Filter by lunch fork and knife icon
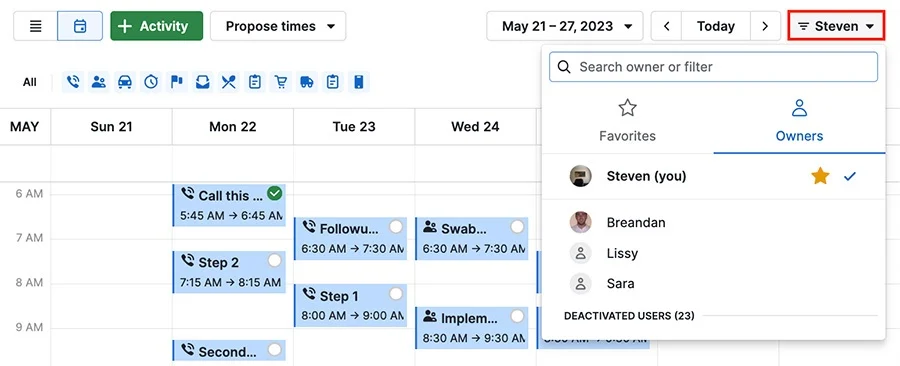 coord(228,82)
